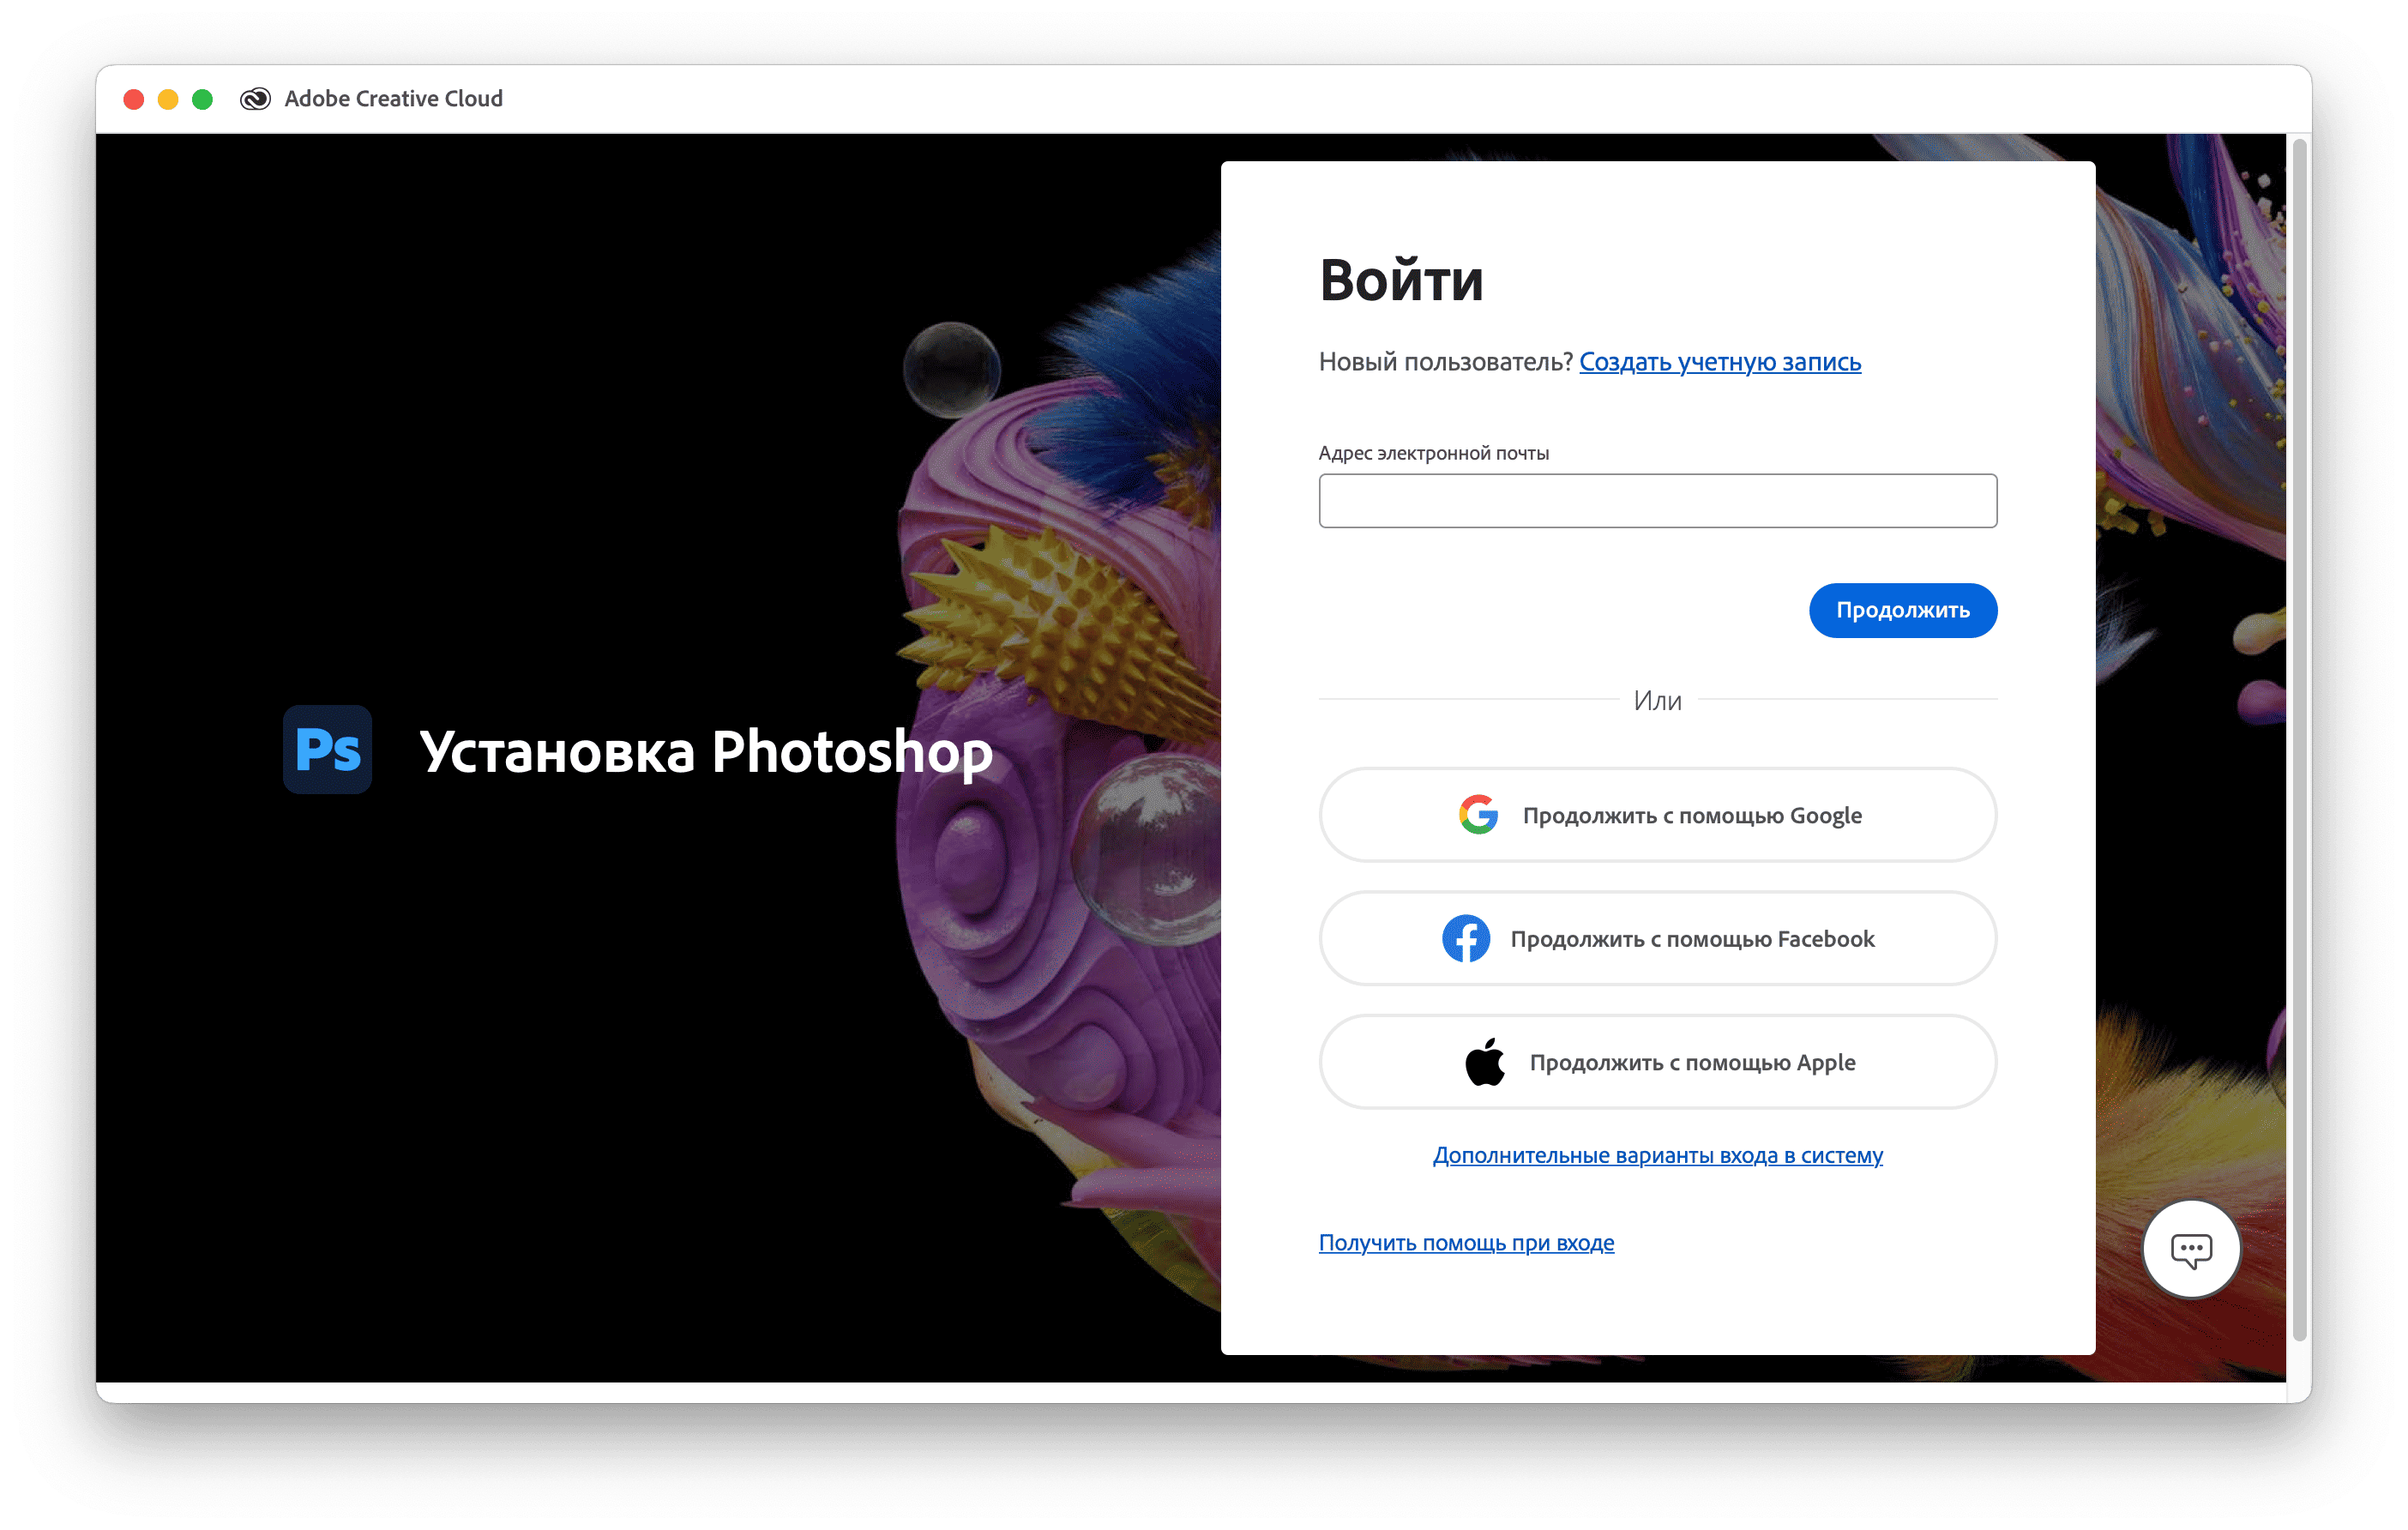Focus the email address input field

pos(1657,500)
